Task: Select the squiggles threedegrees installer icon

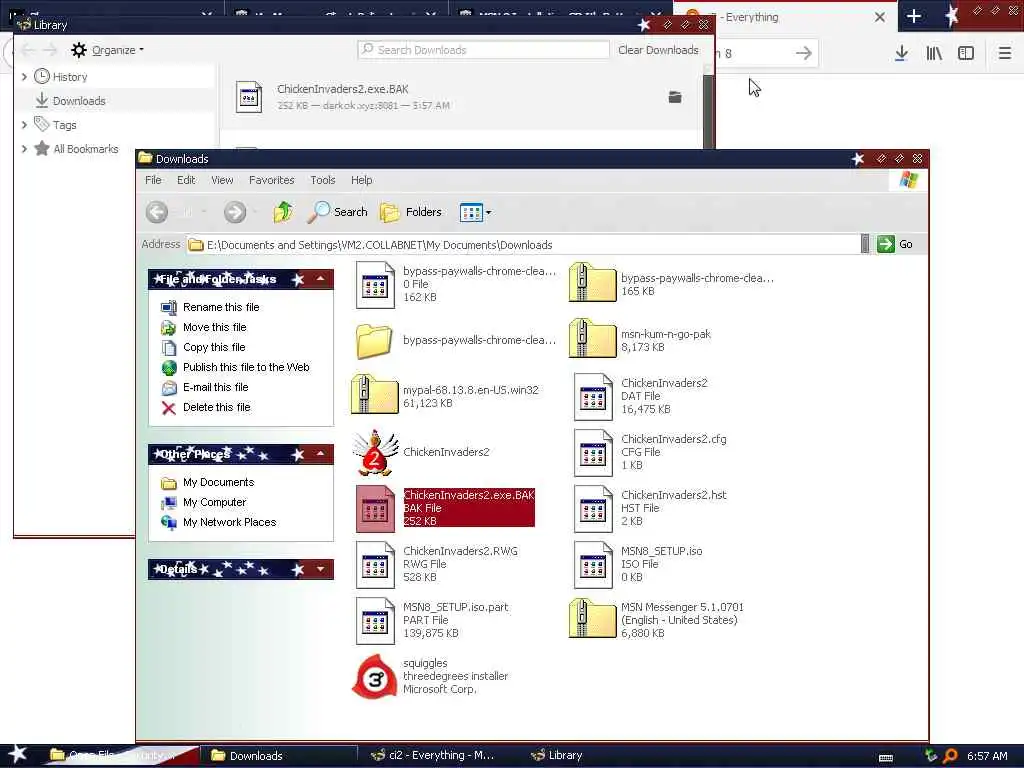Action: pos(375,677)
